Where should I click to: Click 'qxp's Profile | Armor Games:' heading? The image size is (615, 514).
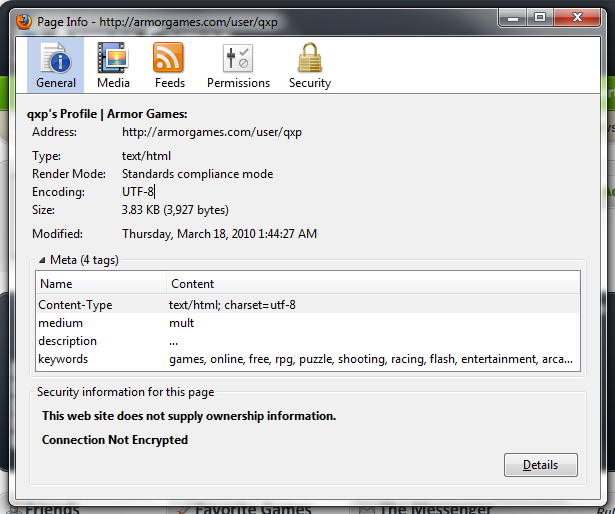pos(107,114)
